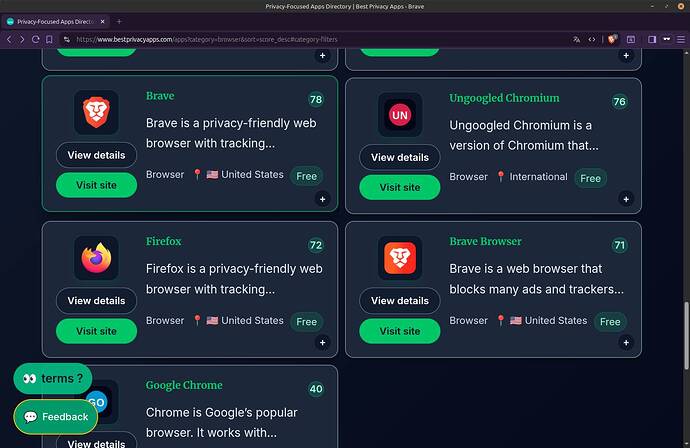Click the score badge 78 on Brave
The height and width of the screenshot is (448, 690).
[x=316, y=99]
